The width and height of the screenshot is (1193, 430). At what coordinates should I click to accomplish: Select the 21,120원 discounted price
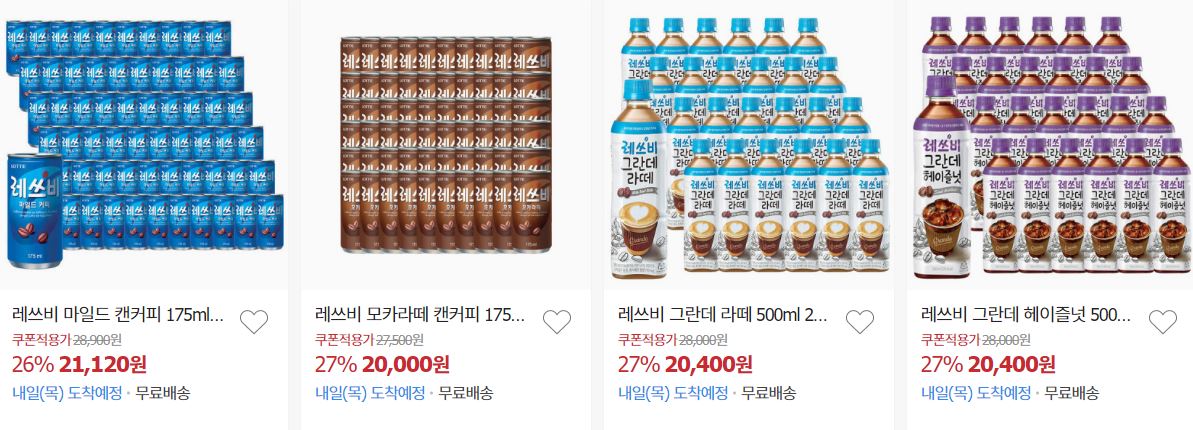click(103, 365)
